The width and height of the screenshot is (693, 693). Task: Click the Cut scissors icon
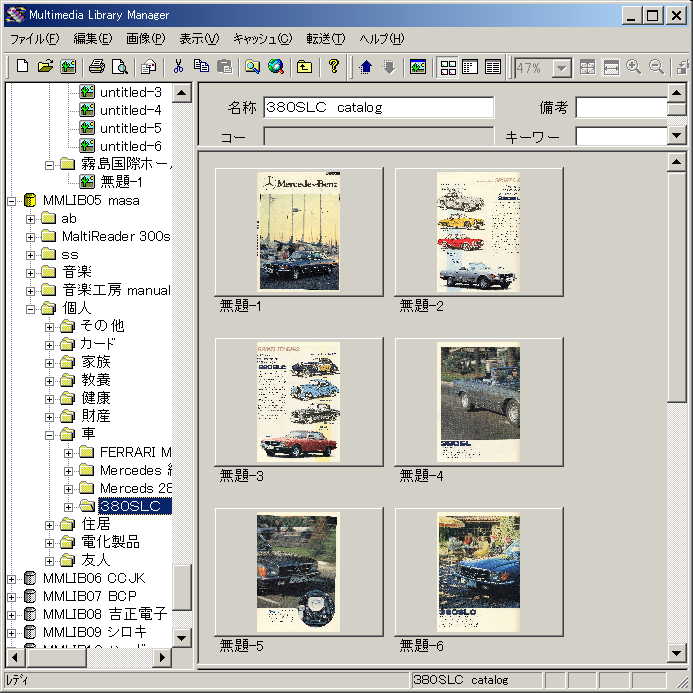click(x=178, y=67)
